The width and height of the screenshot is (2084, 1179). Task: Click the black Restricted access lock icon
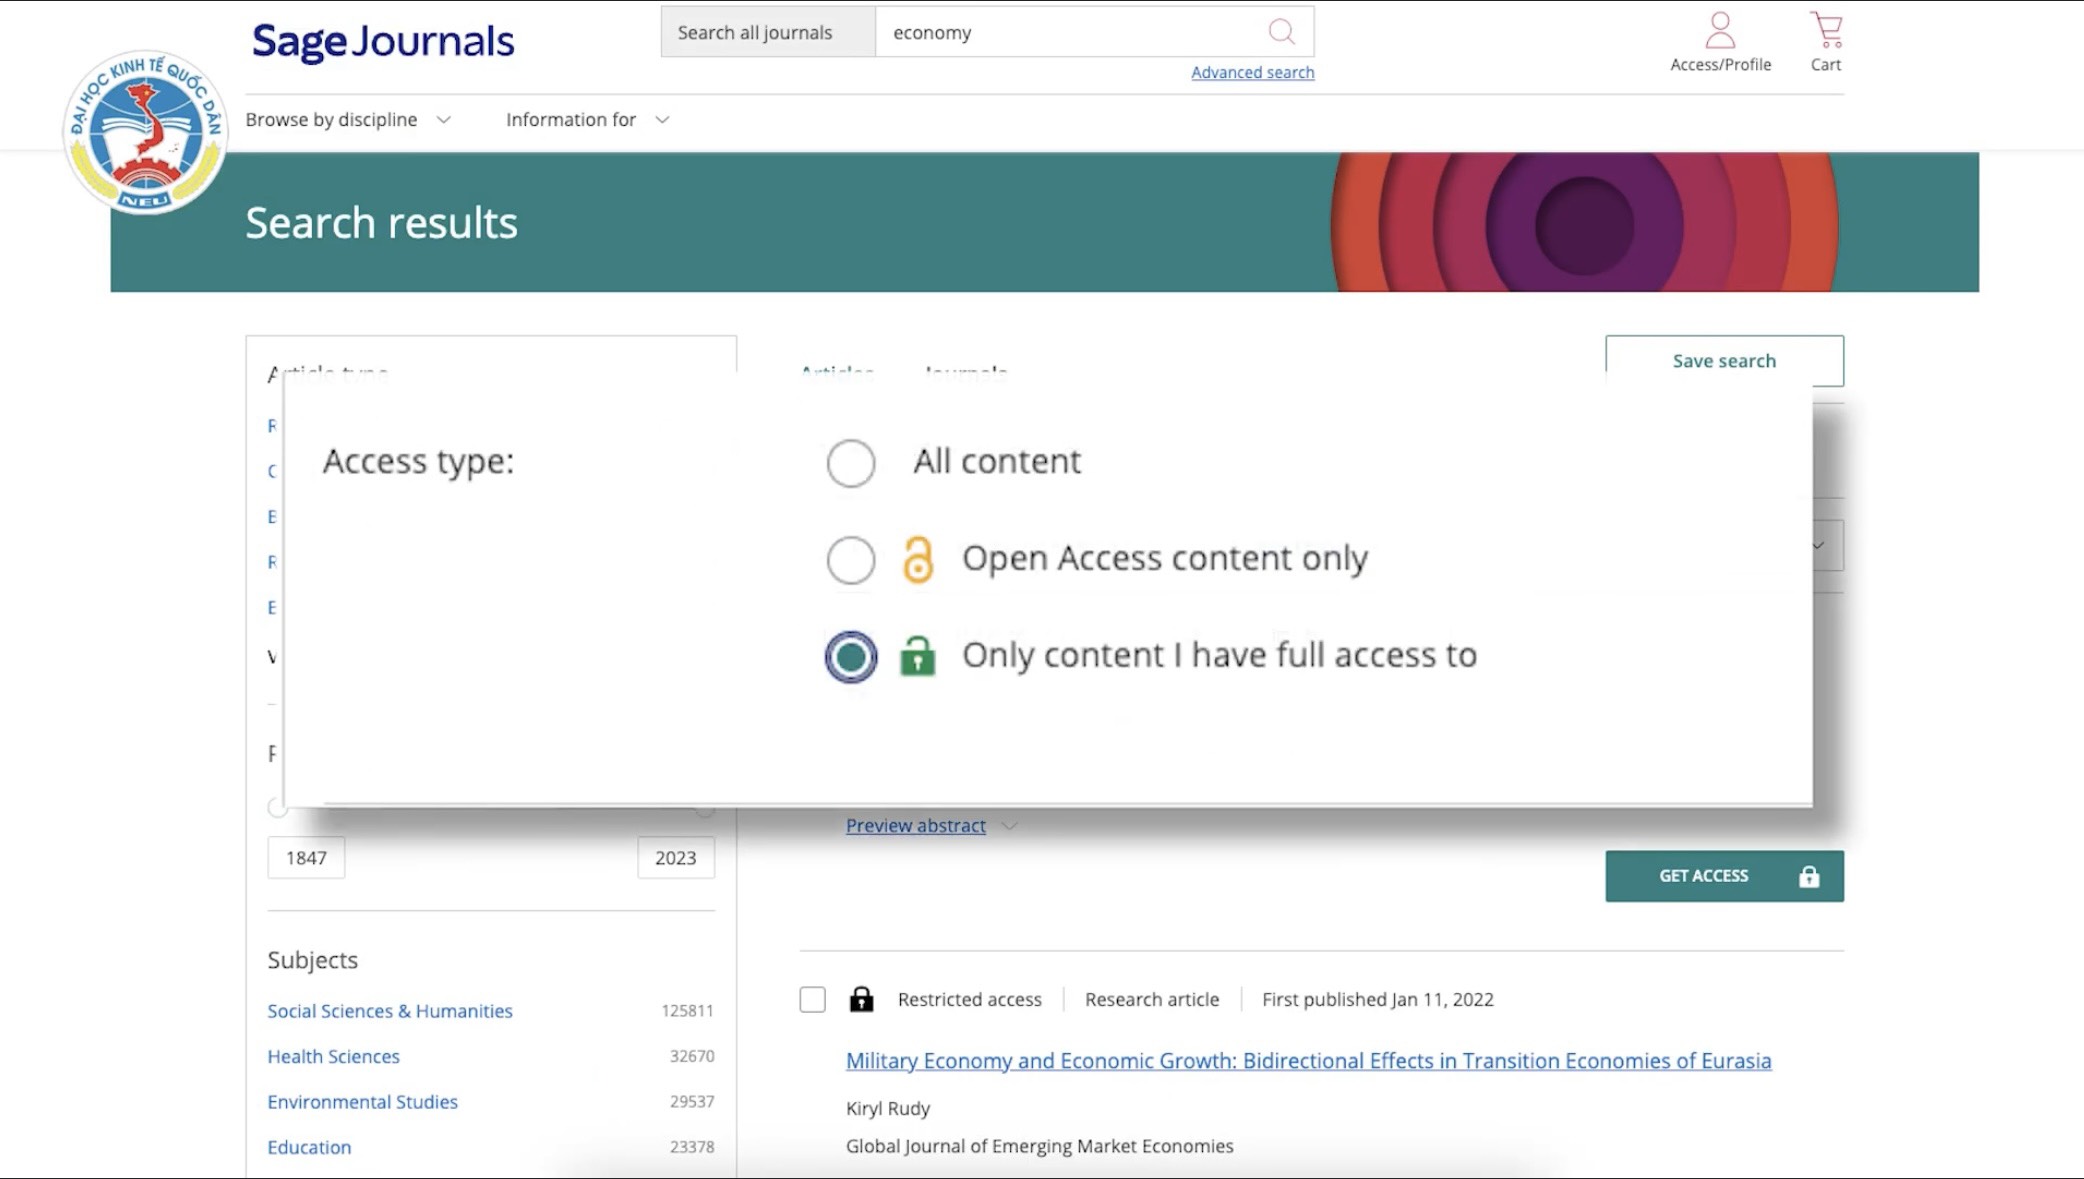click(861, 999)
